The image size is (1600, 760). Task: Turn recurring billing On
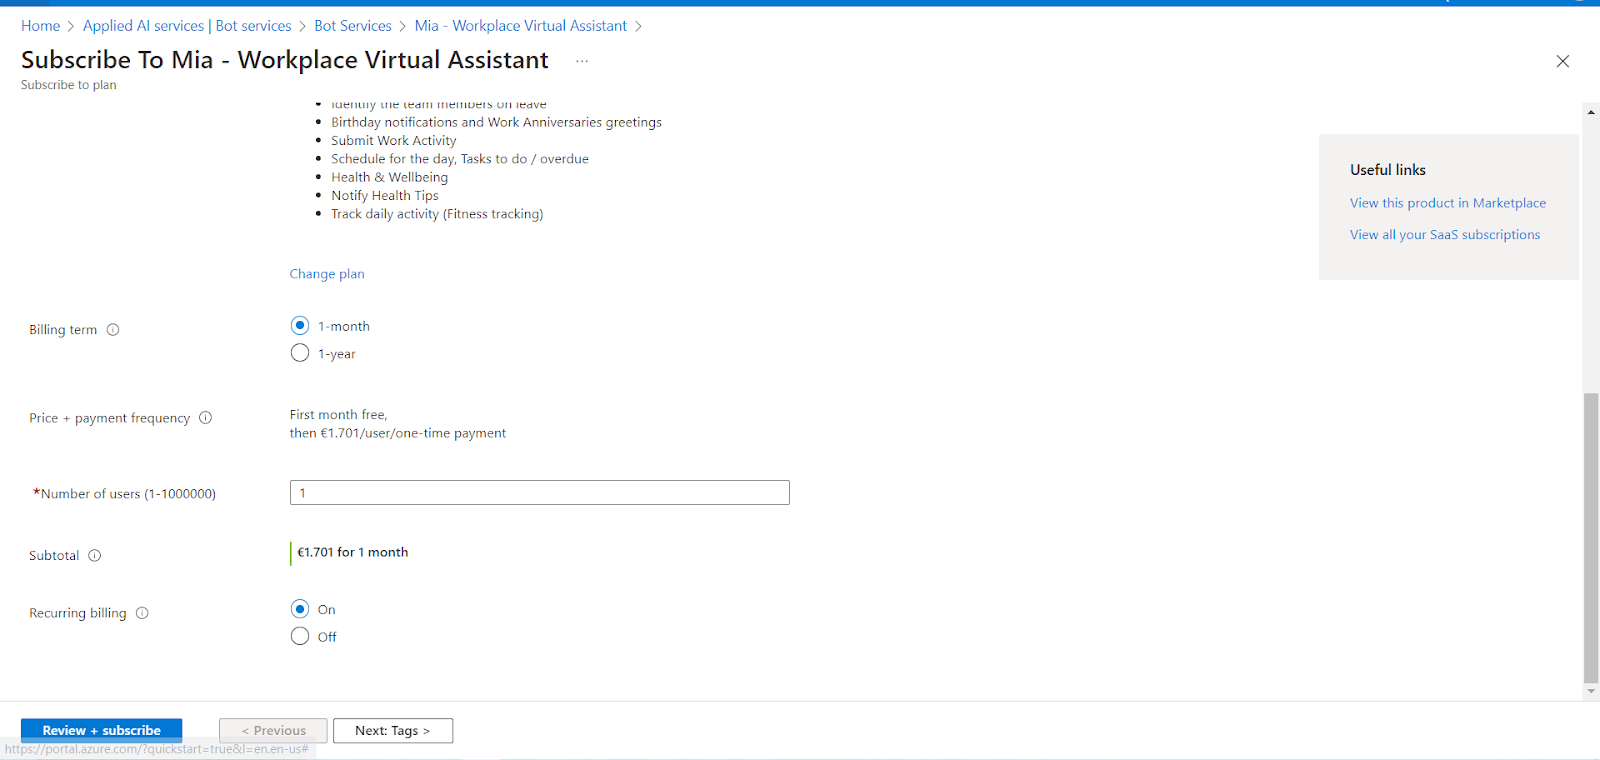point(300,609)
